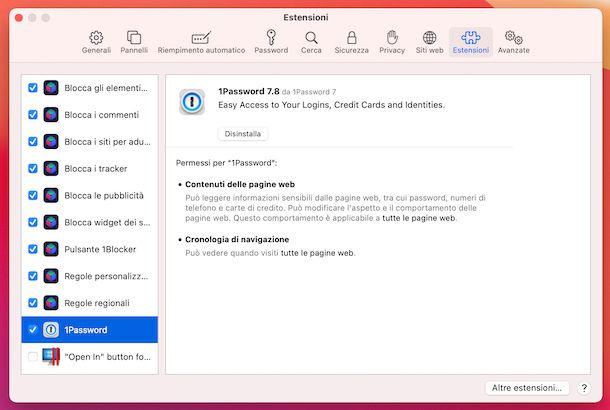Uncheck the Blocca i commenti extension
610x410 pixels.
pos(33,115)
